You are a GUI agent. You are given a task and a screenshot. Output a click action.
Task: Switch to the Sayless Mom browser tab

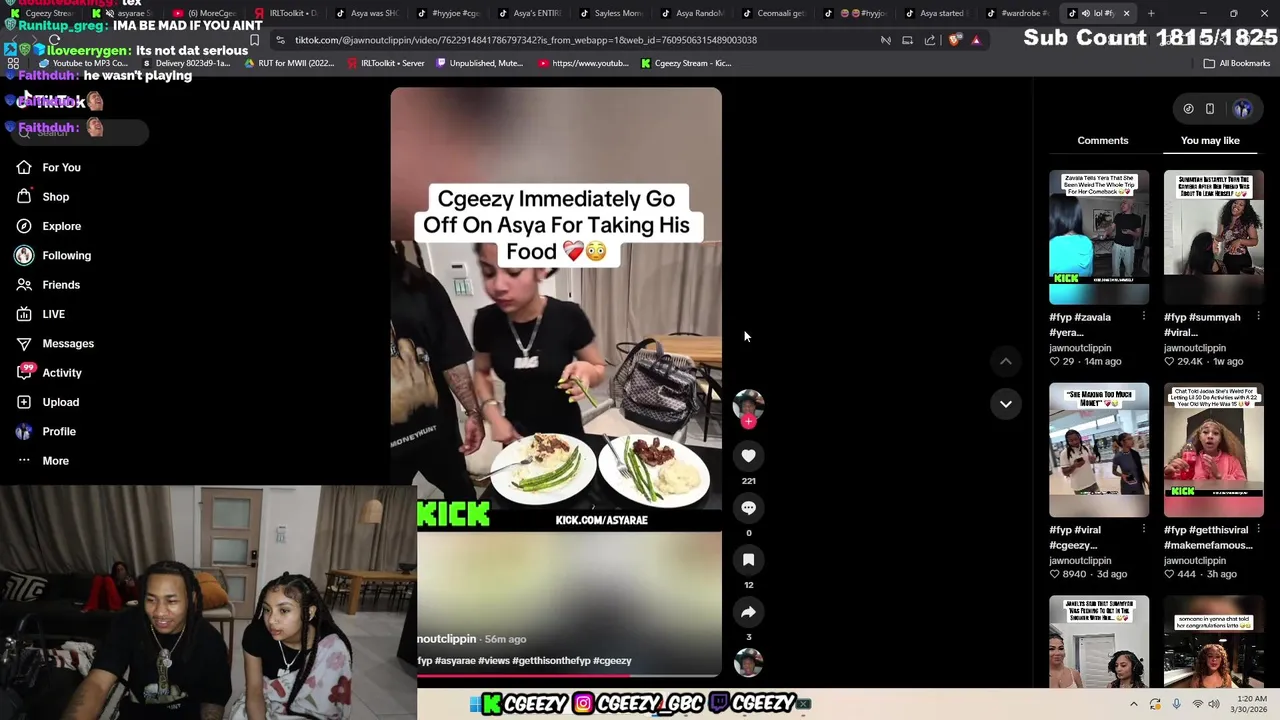610,13
